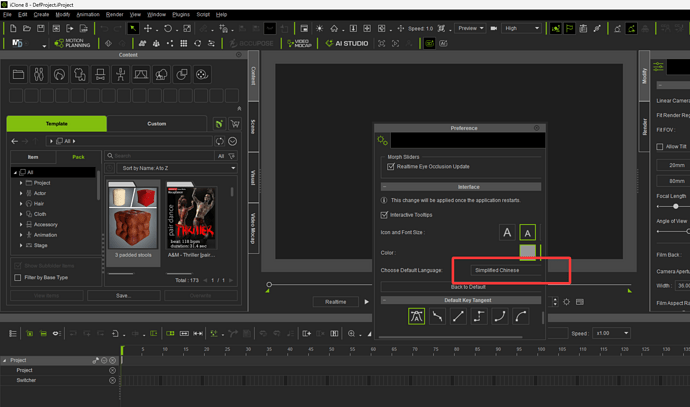Image resolution: width=690 pixels, height=407 pixels.
Task: Click the Template tab button
Action: 57,124
